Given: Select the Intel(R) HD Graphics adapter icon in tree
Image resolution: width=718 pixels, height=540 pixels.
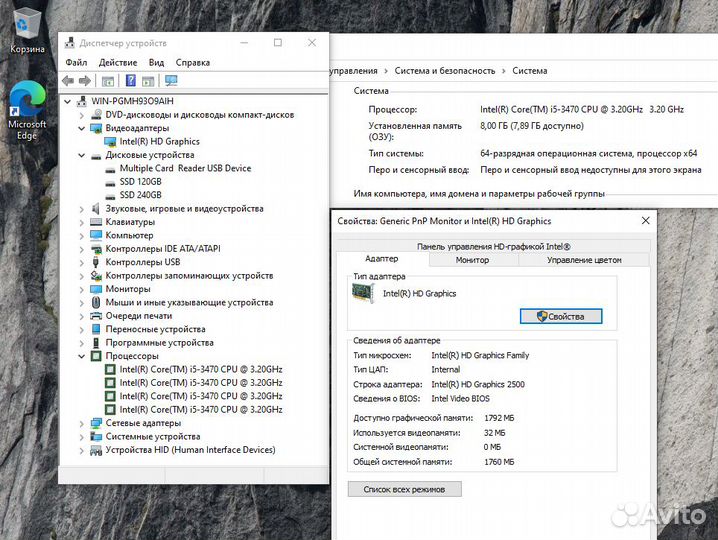Looking at the screenshot, I should click(110, 142).
